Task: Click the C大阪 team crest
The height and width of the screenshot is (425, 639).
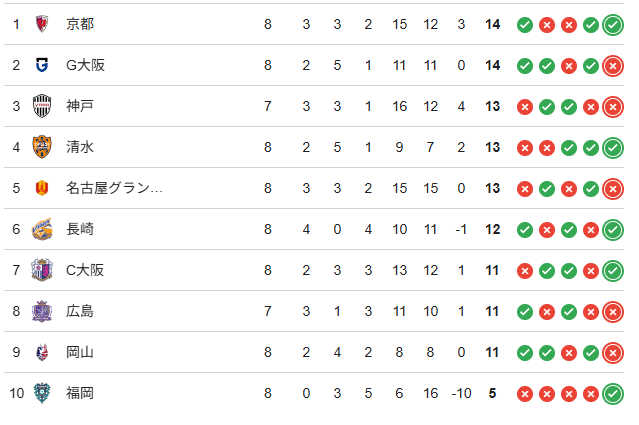Action: (42, 270)
